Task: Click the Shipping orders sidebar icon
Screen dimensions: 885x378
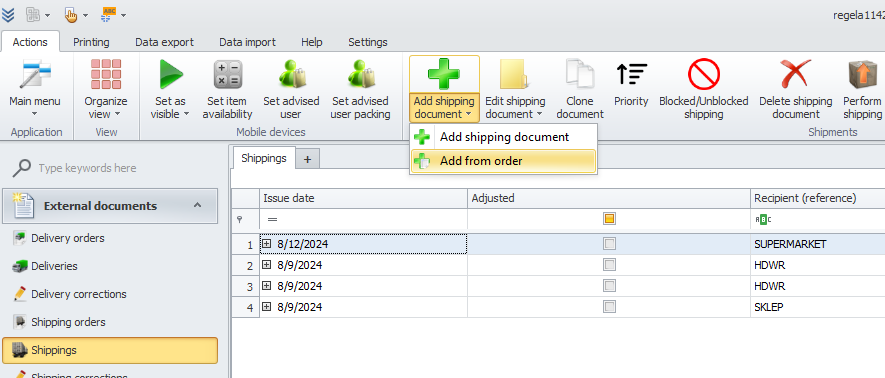Action: click(20, 322)
